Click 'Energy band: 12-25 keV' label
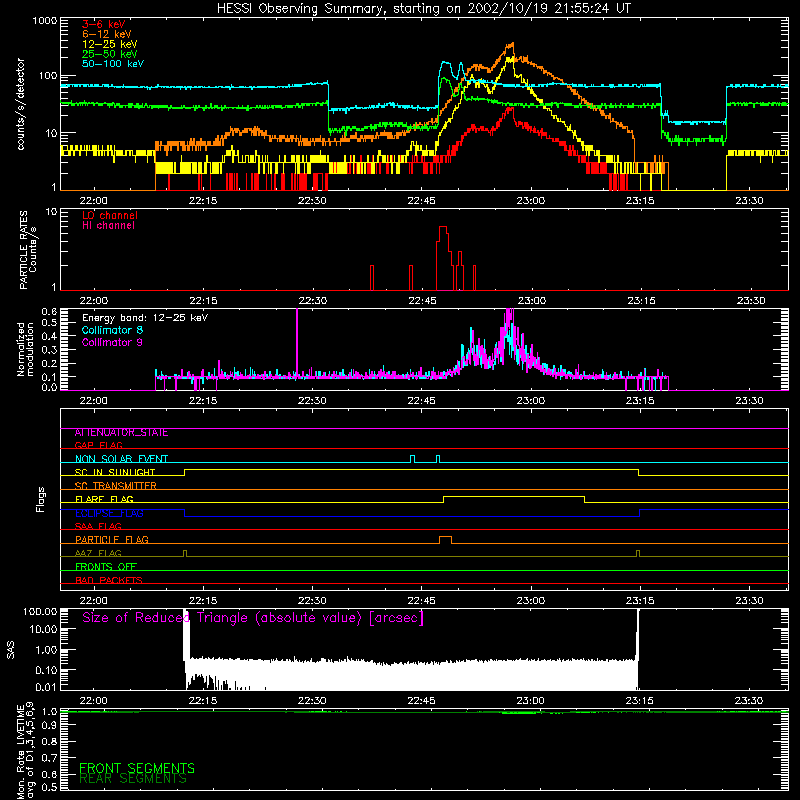Screen dimensions: 800x800 point(145,318)
